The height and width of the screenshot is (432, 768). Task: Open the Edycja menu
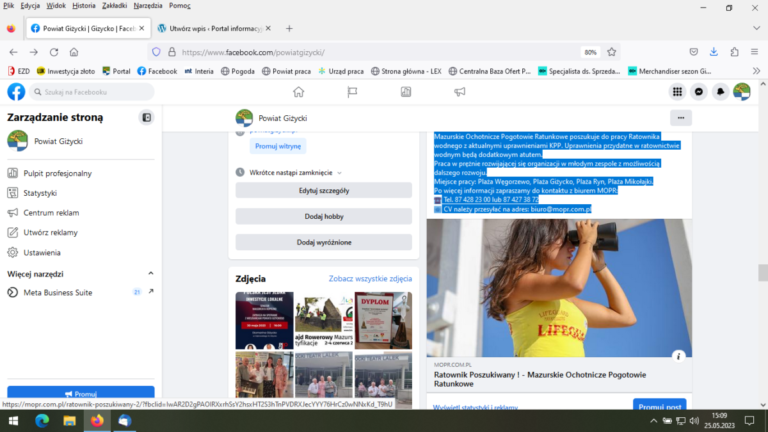click(x=30, y=5)
